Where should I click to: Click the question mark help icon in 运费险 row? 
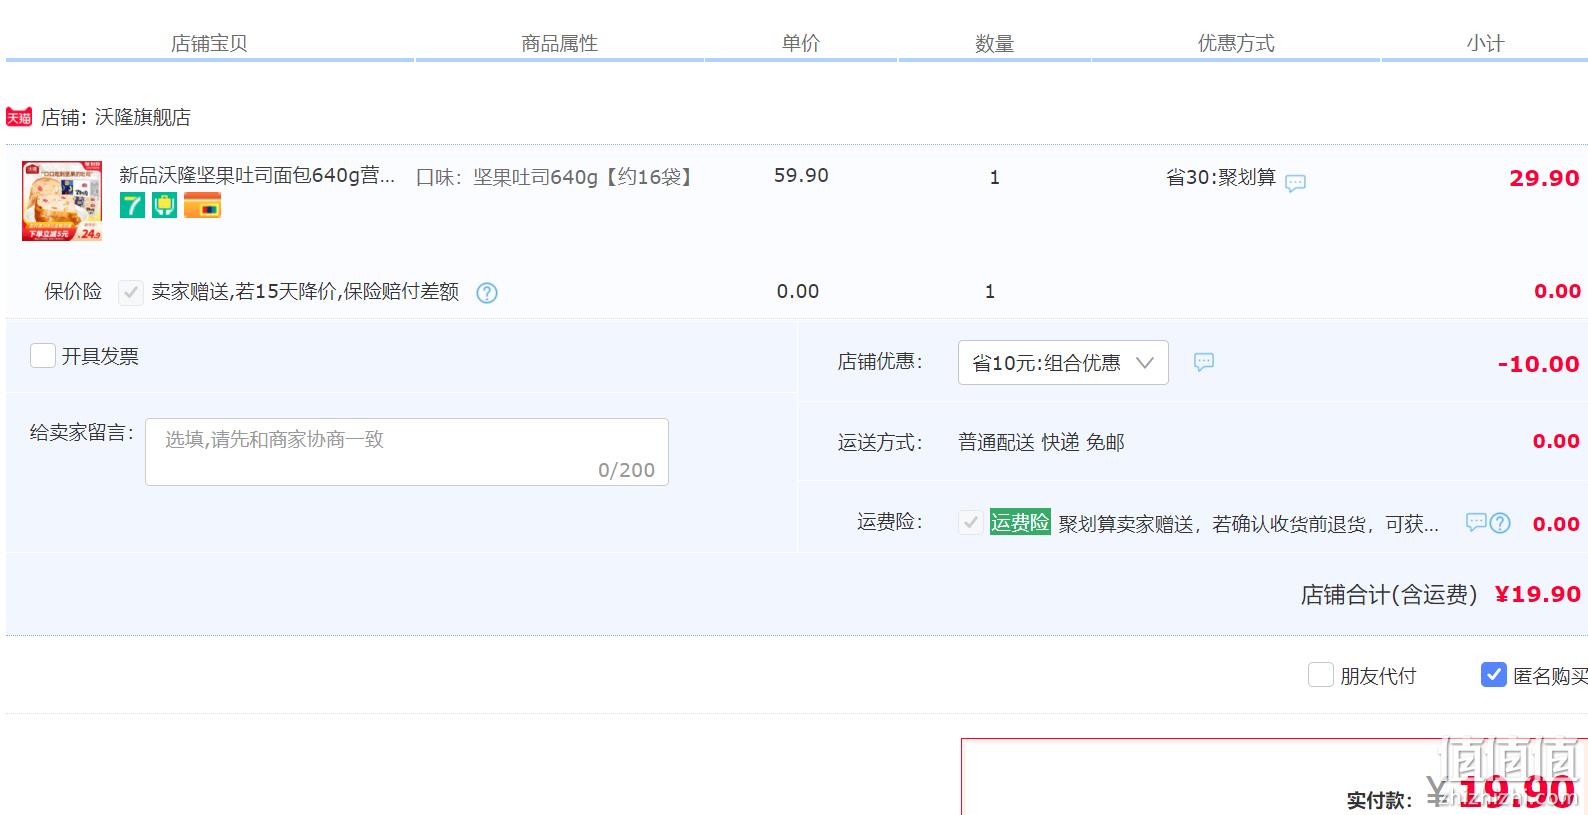click(x=1500, y=523)
